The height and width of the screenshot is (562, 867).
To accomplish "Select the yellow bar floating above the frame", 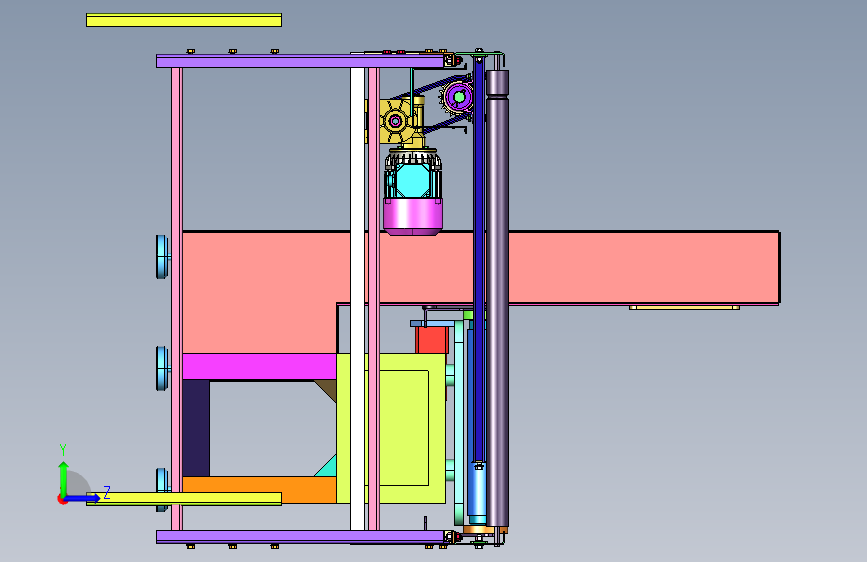I will pyautogui.click(x=184, y=20).
